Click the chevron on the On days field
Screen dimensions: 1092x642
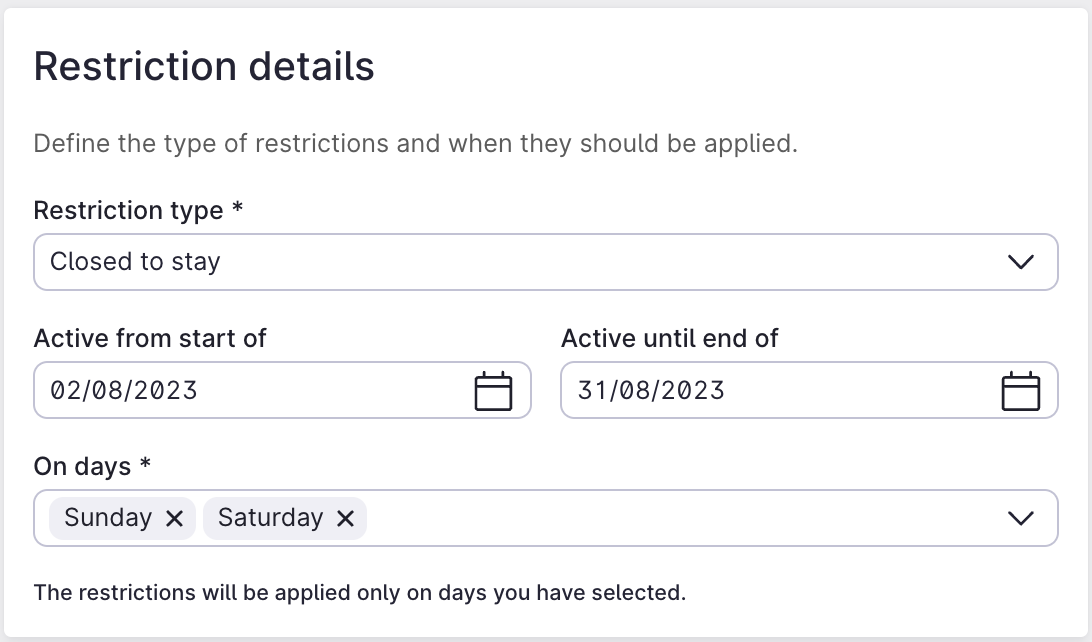tap(1021, 518)
